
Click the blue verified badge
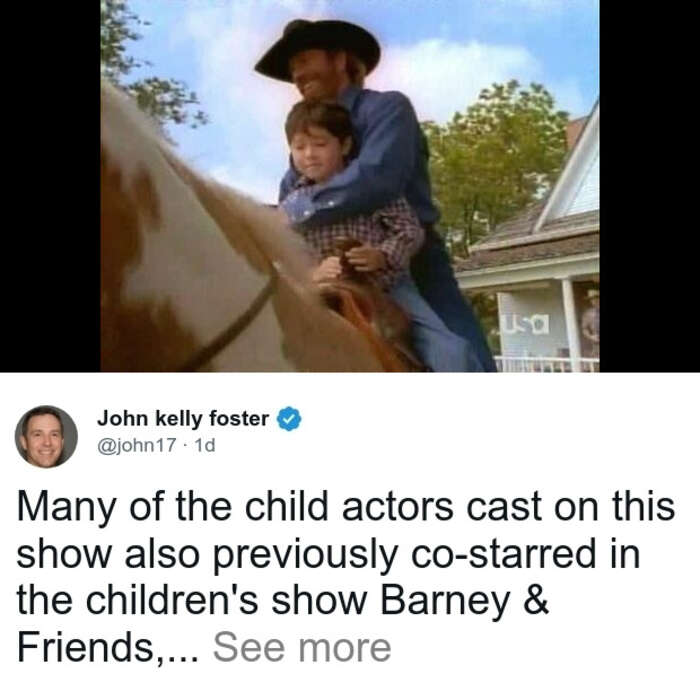(x=289, y=419)
